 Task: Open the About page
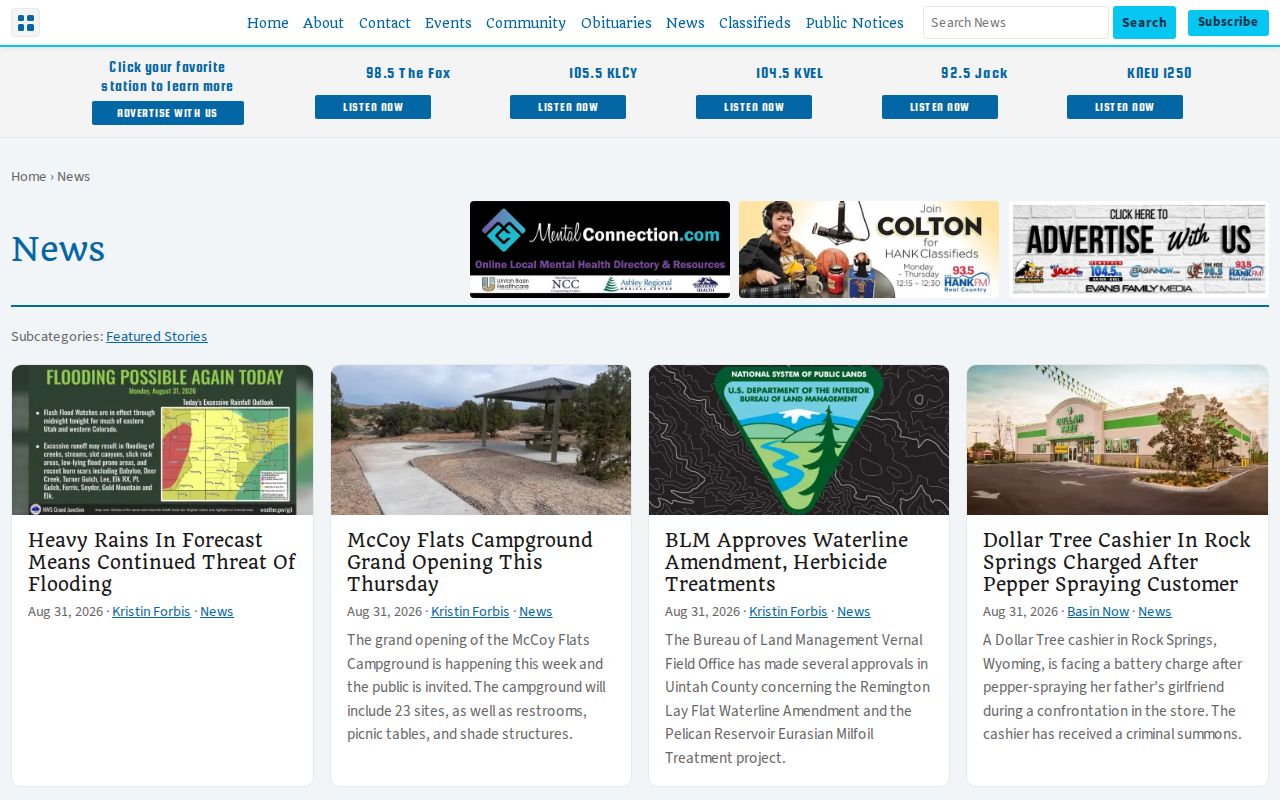pos(323,23)
